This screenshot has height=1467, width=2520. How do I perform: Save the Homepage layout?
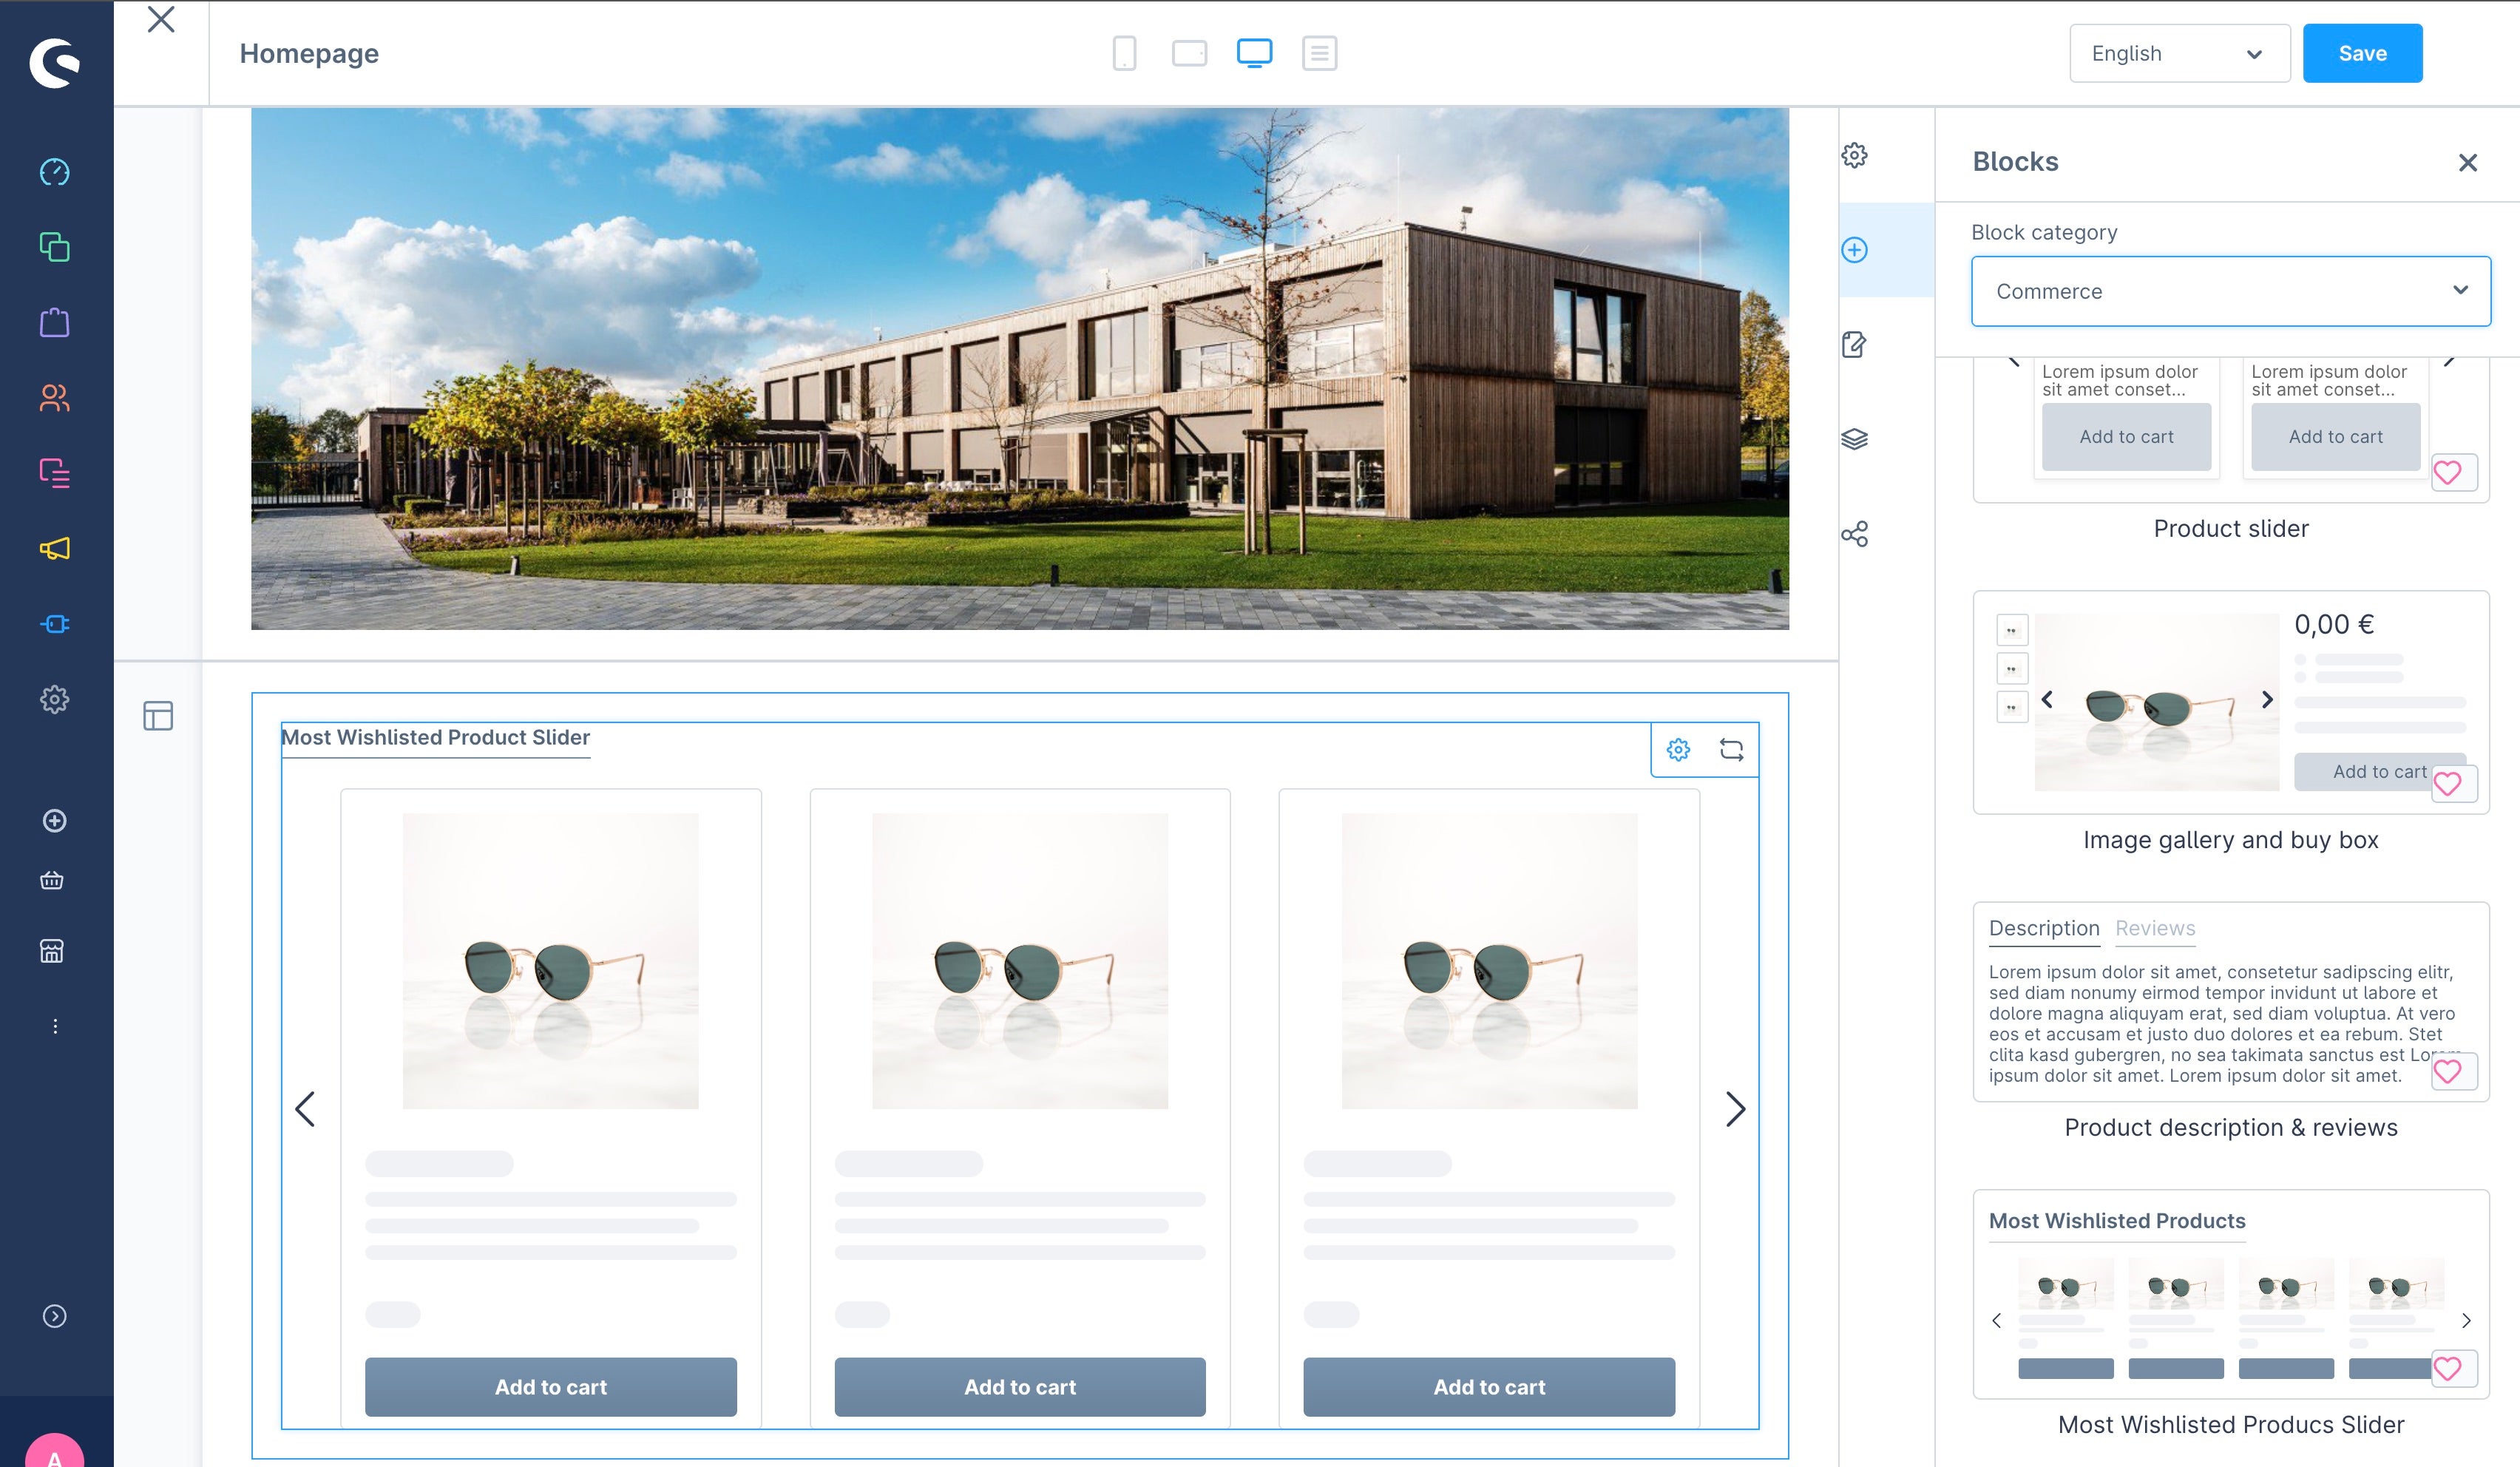pyautogui.click(x=2362, y=53)
